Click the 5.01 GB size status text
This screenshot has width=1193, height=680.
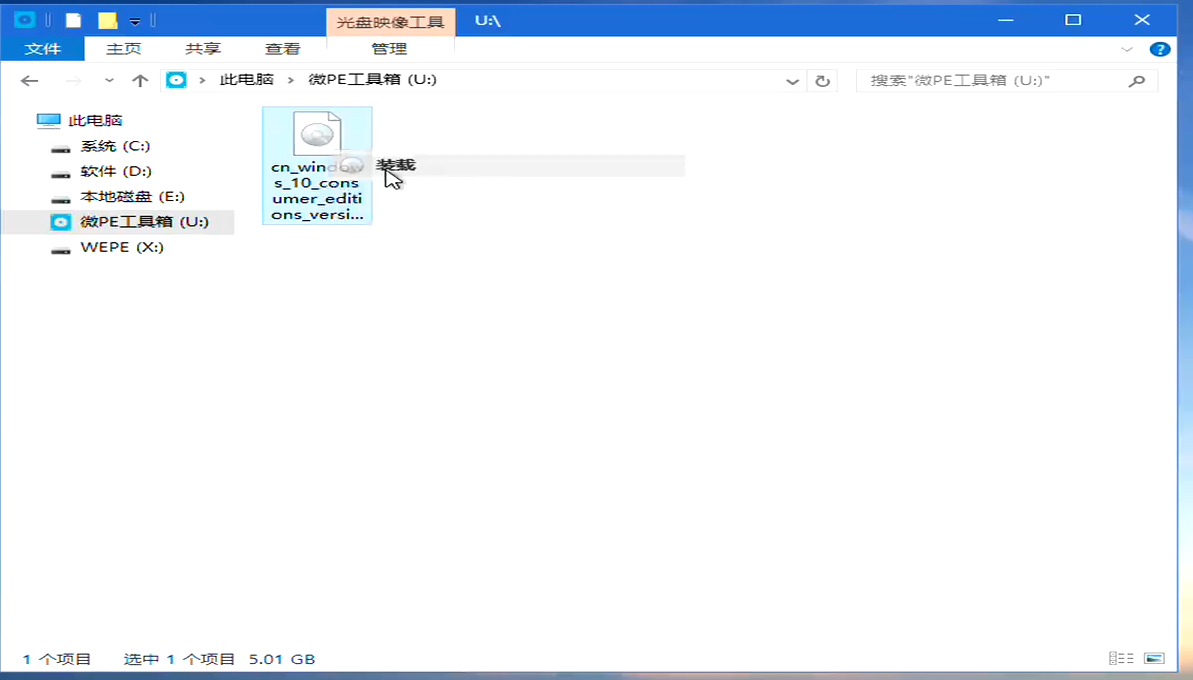282,659
